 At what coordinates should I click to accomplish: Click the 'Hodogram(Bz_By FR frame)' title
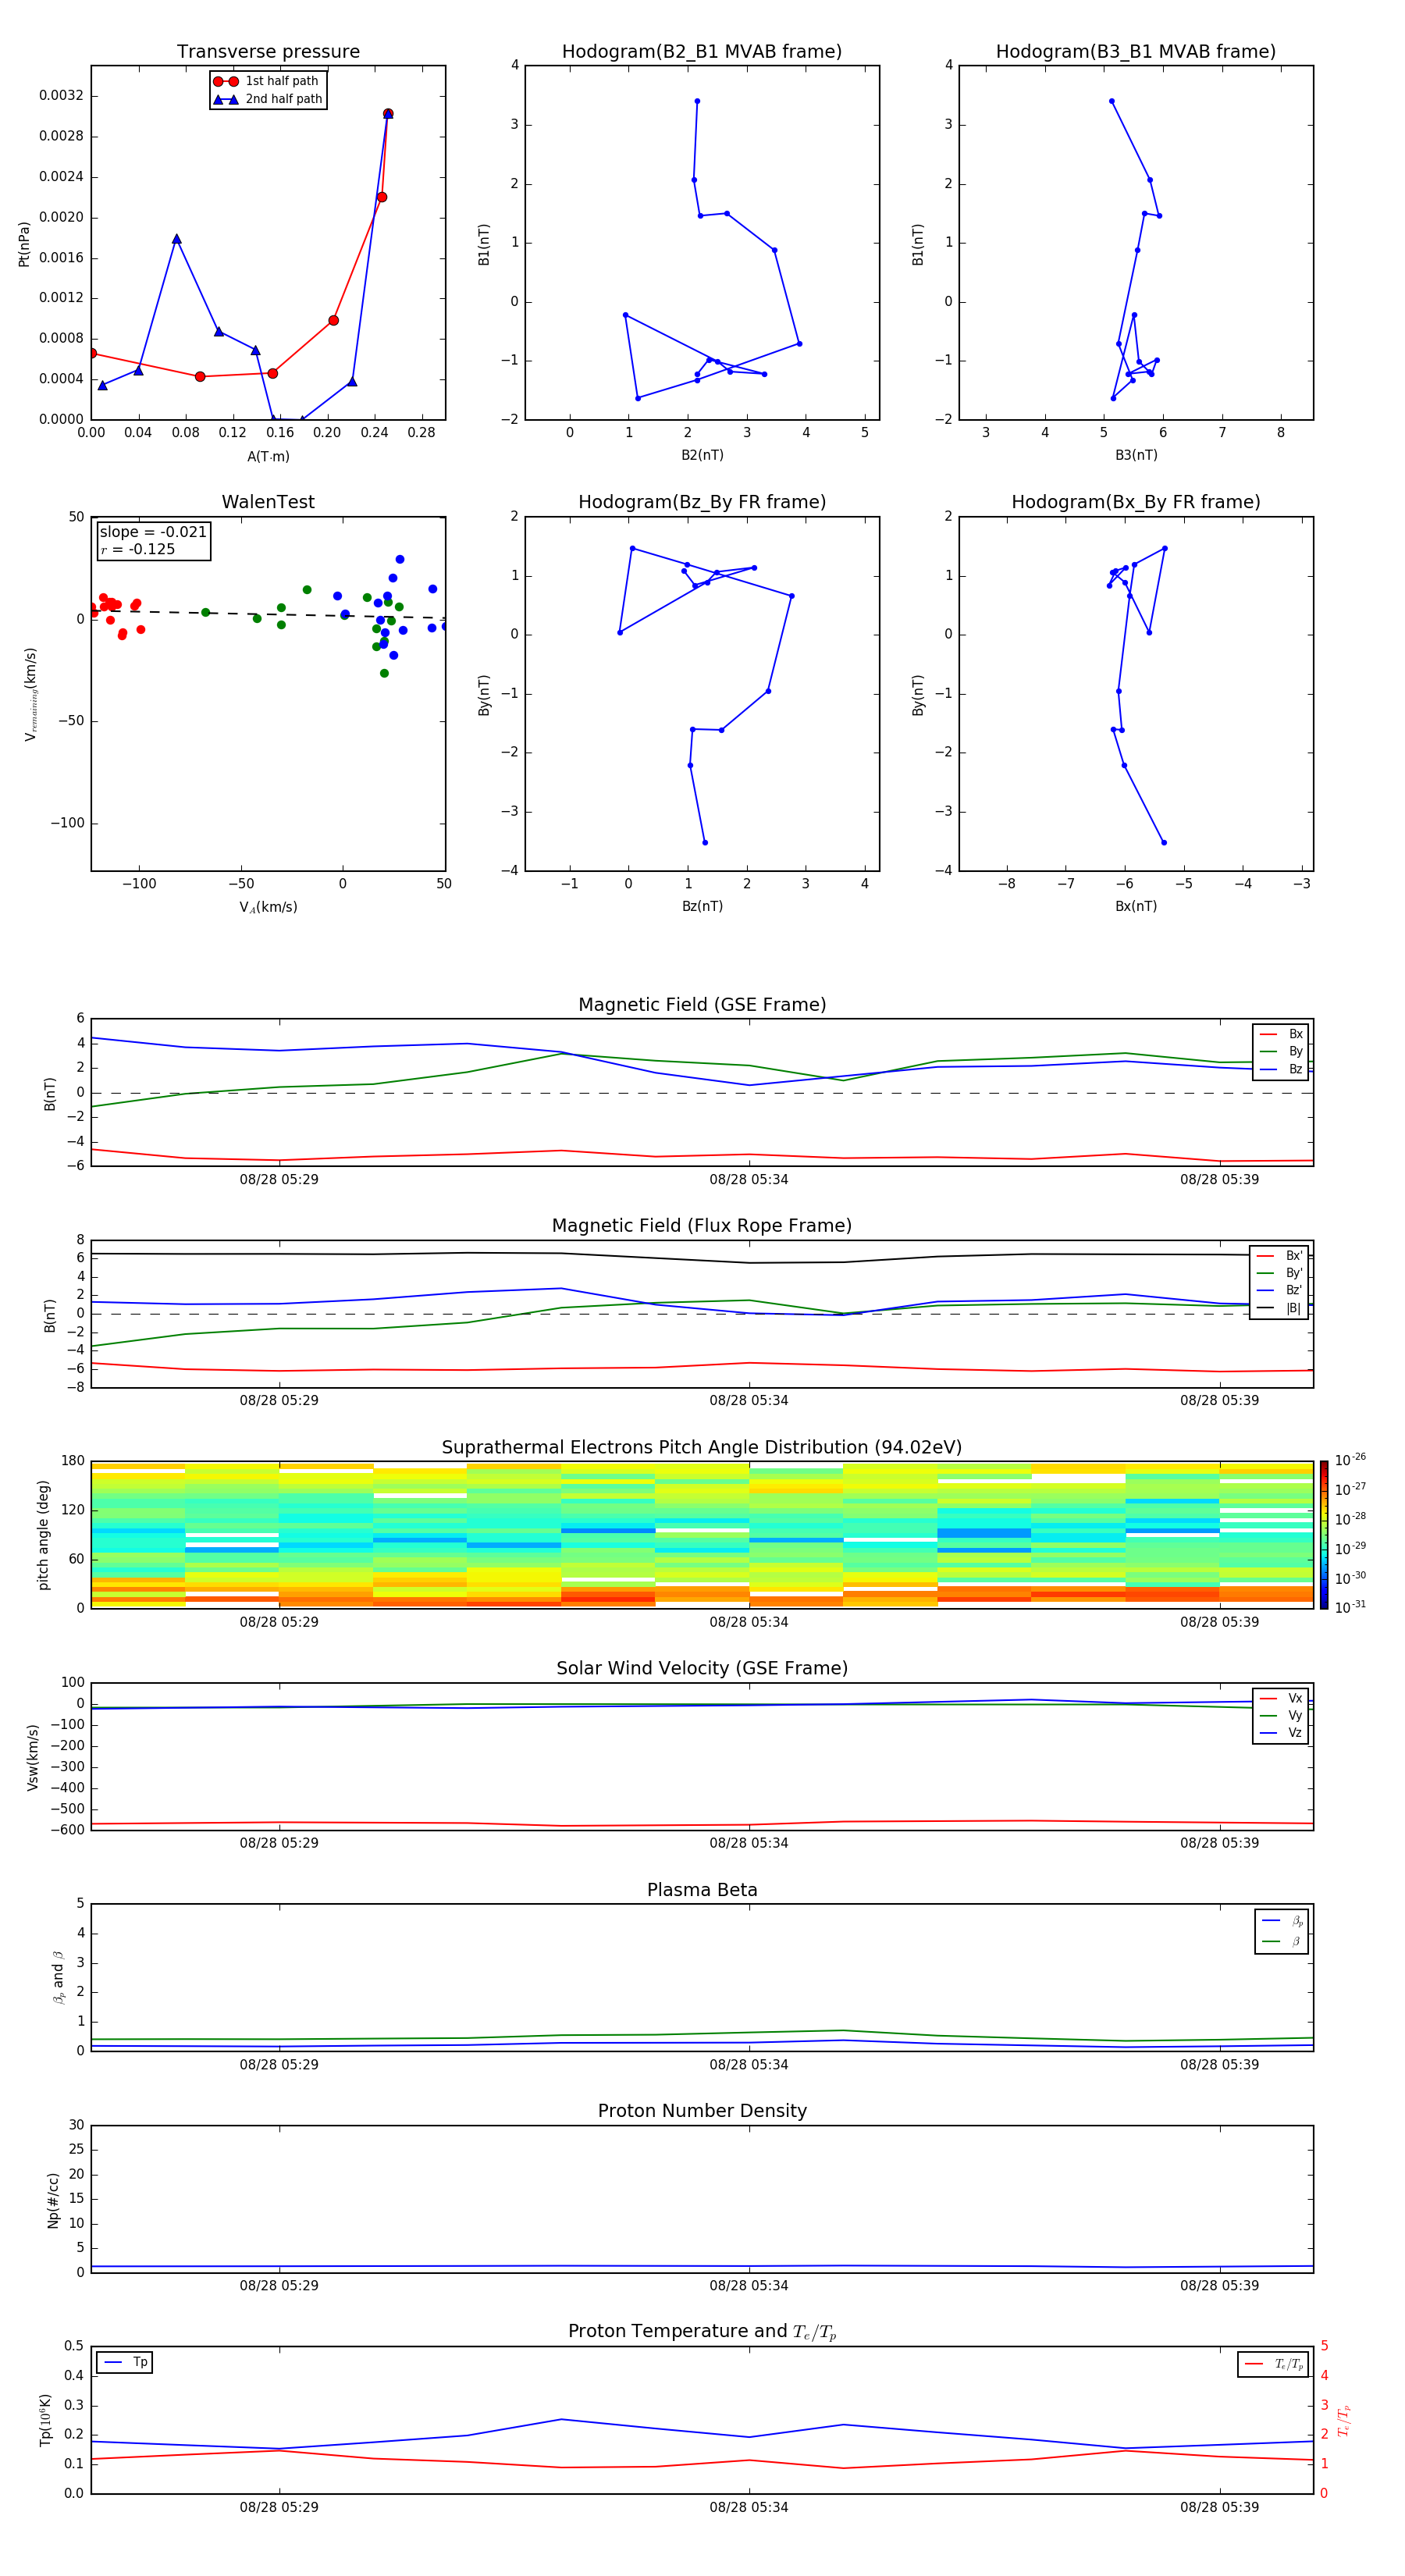coord(702,502)
